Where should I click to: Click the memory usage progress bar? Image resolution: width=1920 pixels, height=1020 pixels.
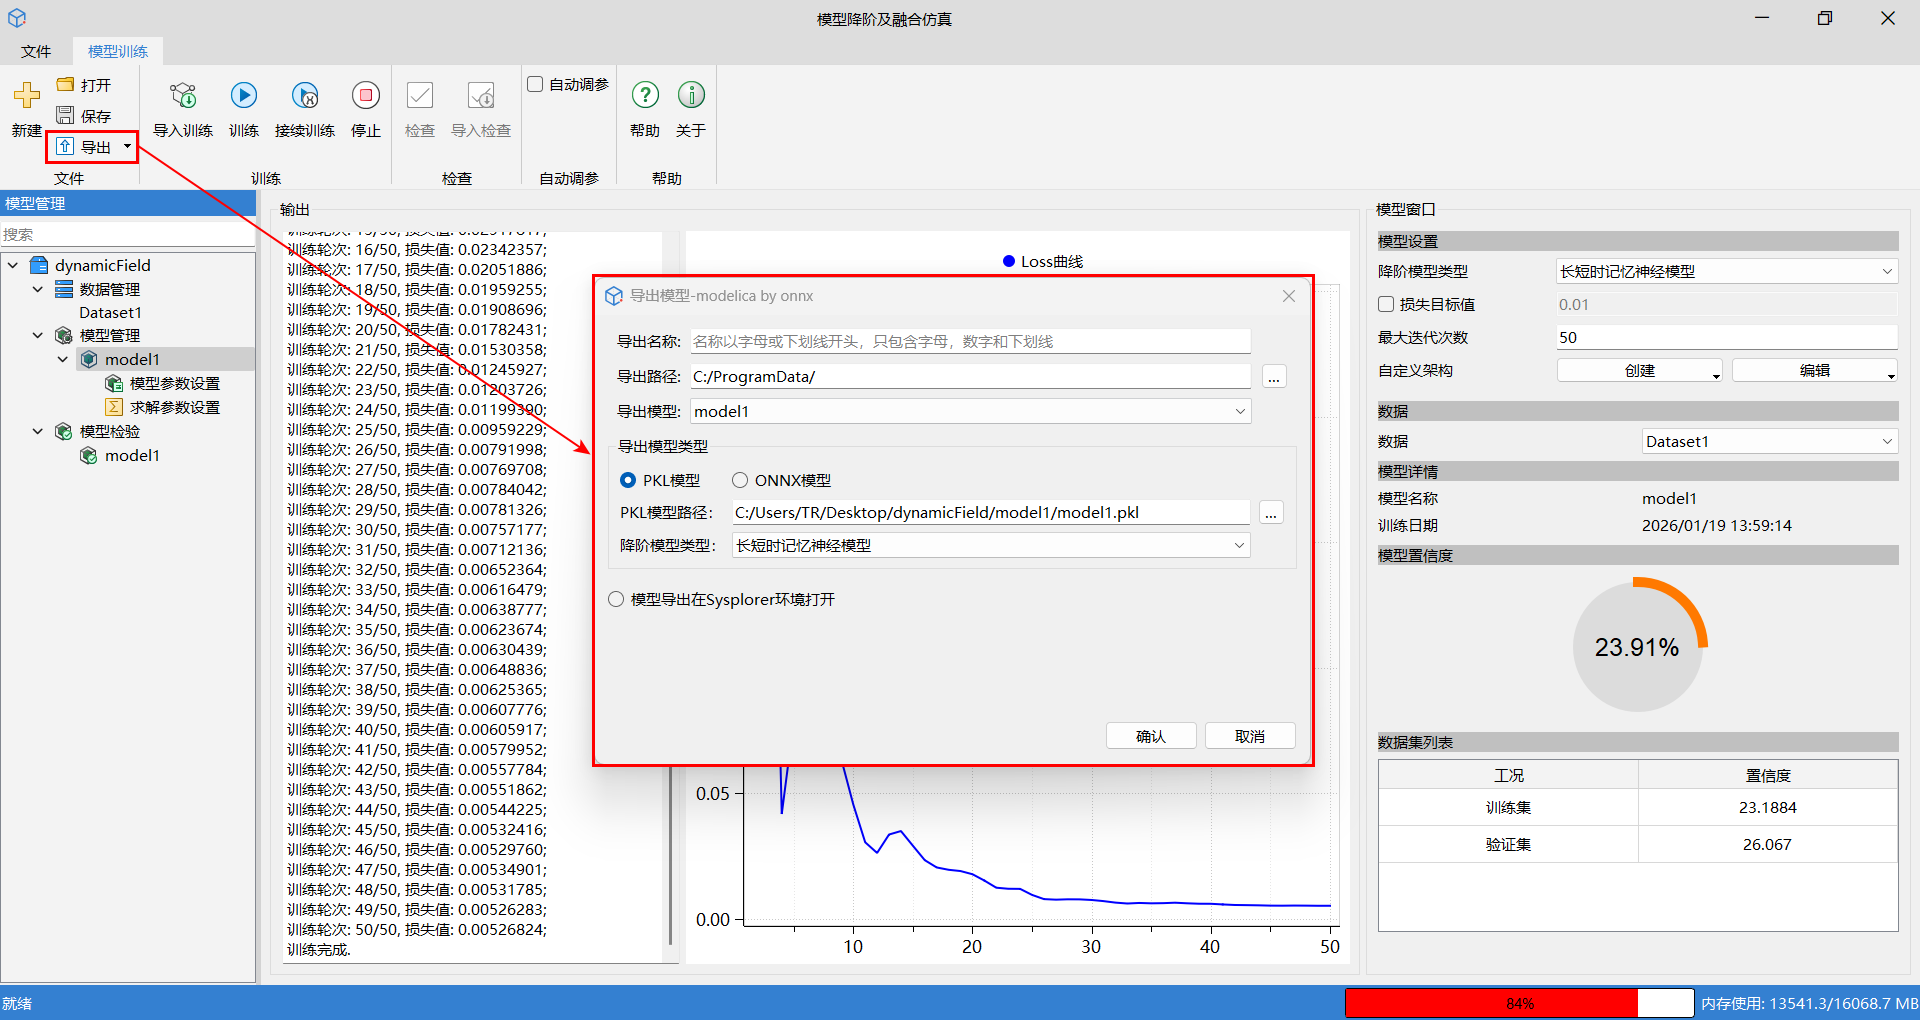1518,1003
